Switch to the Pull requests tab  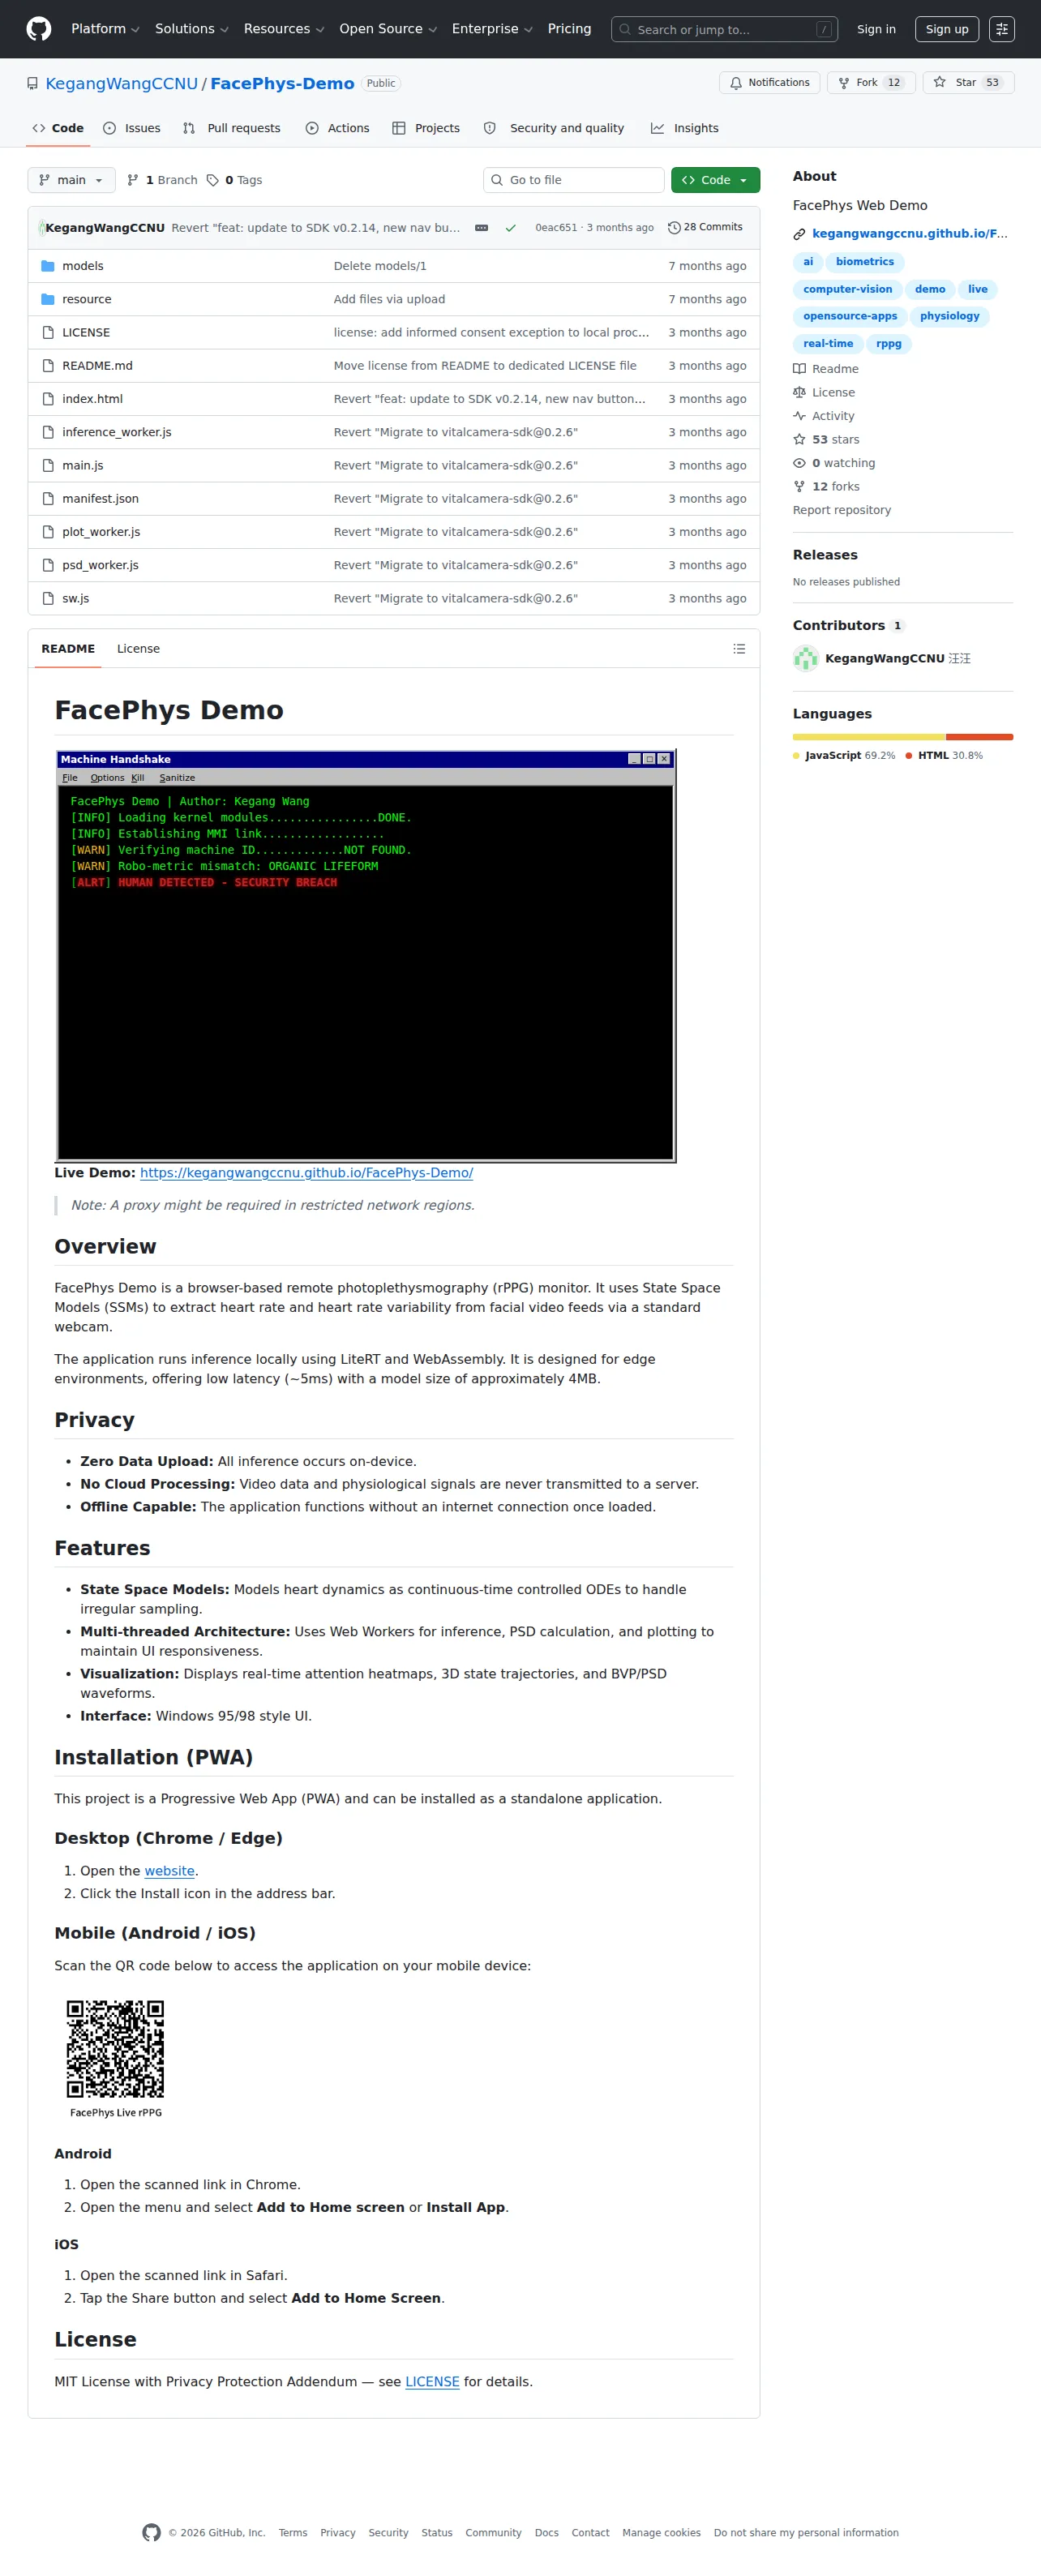pos(232,128)
